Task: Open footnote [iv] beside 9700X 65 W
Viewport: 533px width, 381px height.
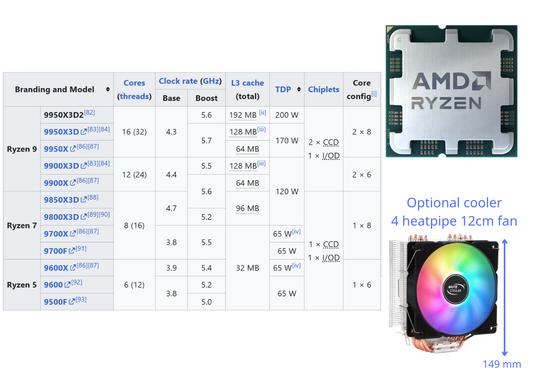Action: (x=296, y=231)
